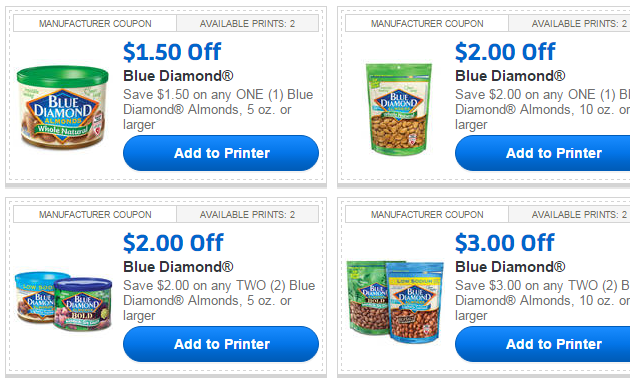This screenshot has height=378, width=630.
Task: Click $2.00 Off headline in bottom-left coupon
Action: click(x=173, y=243)
